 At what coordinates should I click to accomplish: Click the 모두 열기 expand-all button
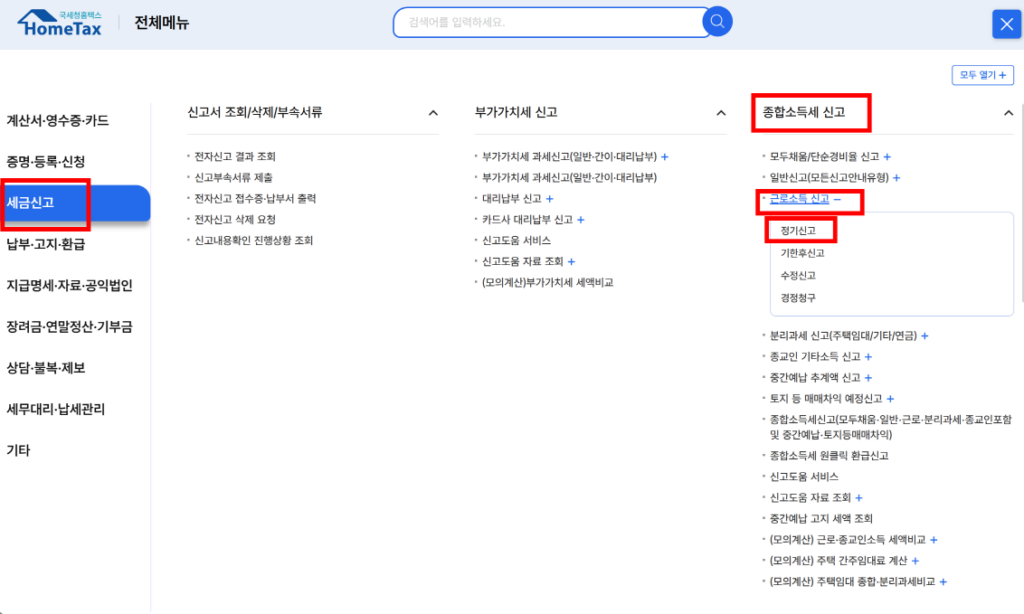pyautogui.click(x=982, y=75)
